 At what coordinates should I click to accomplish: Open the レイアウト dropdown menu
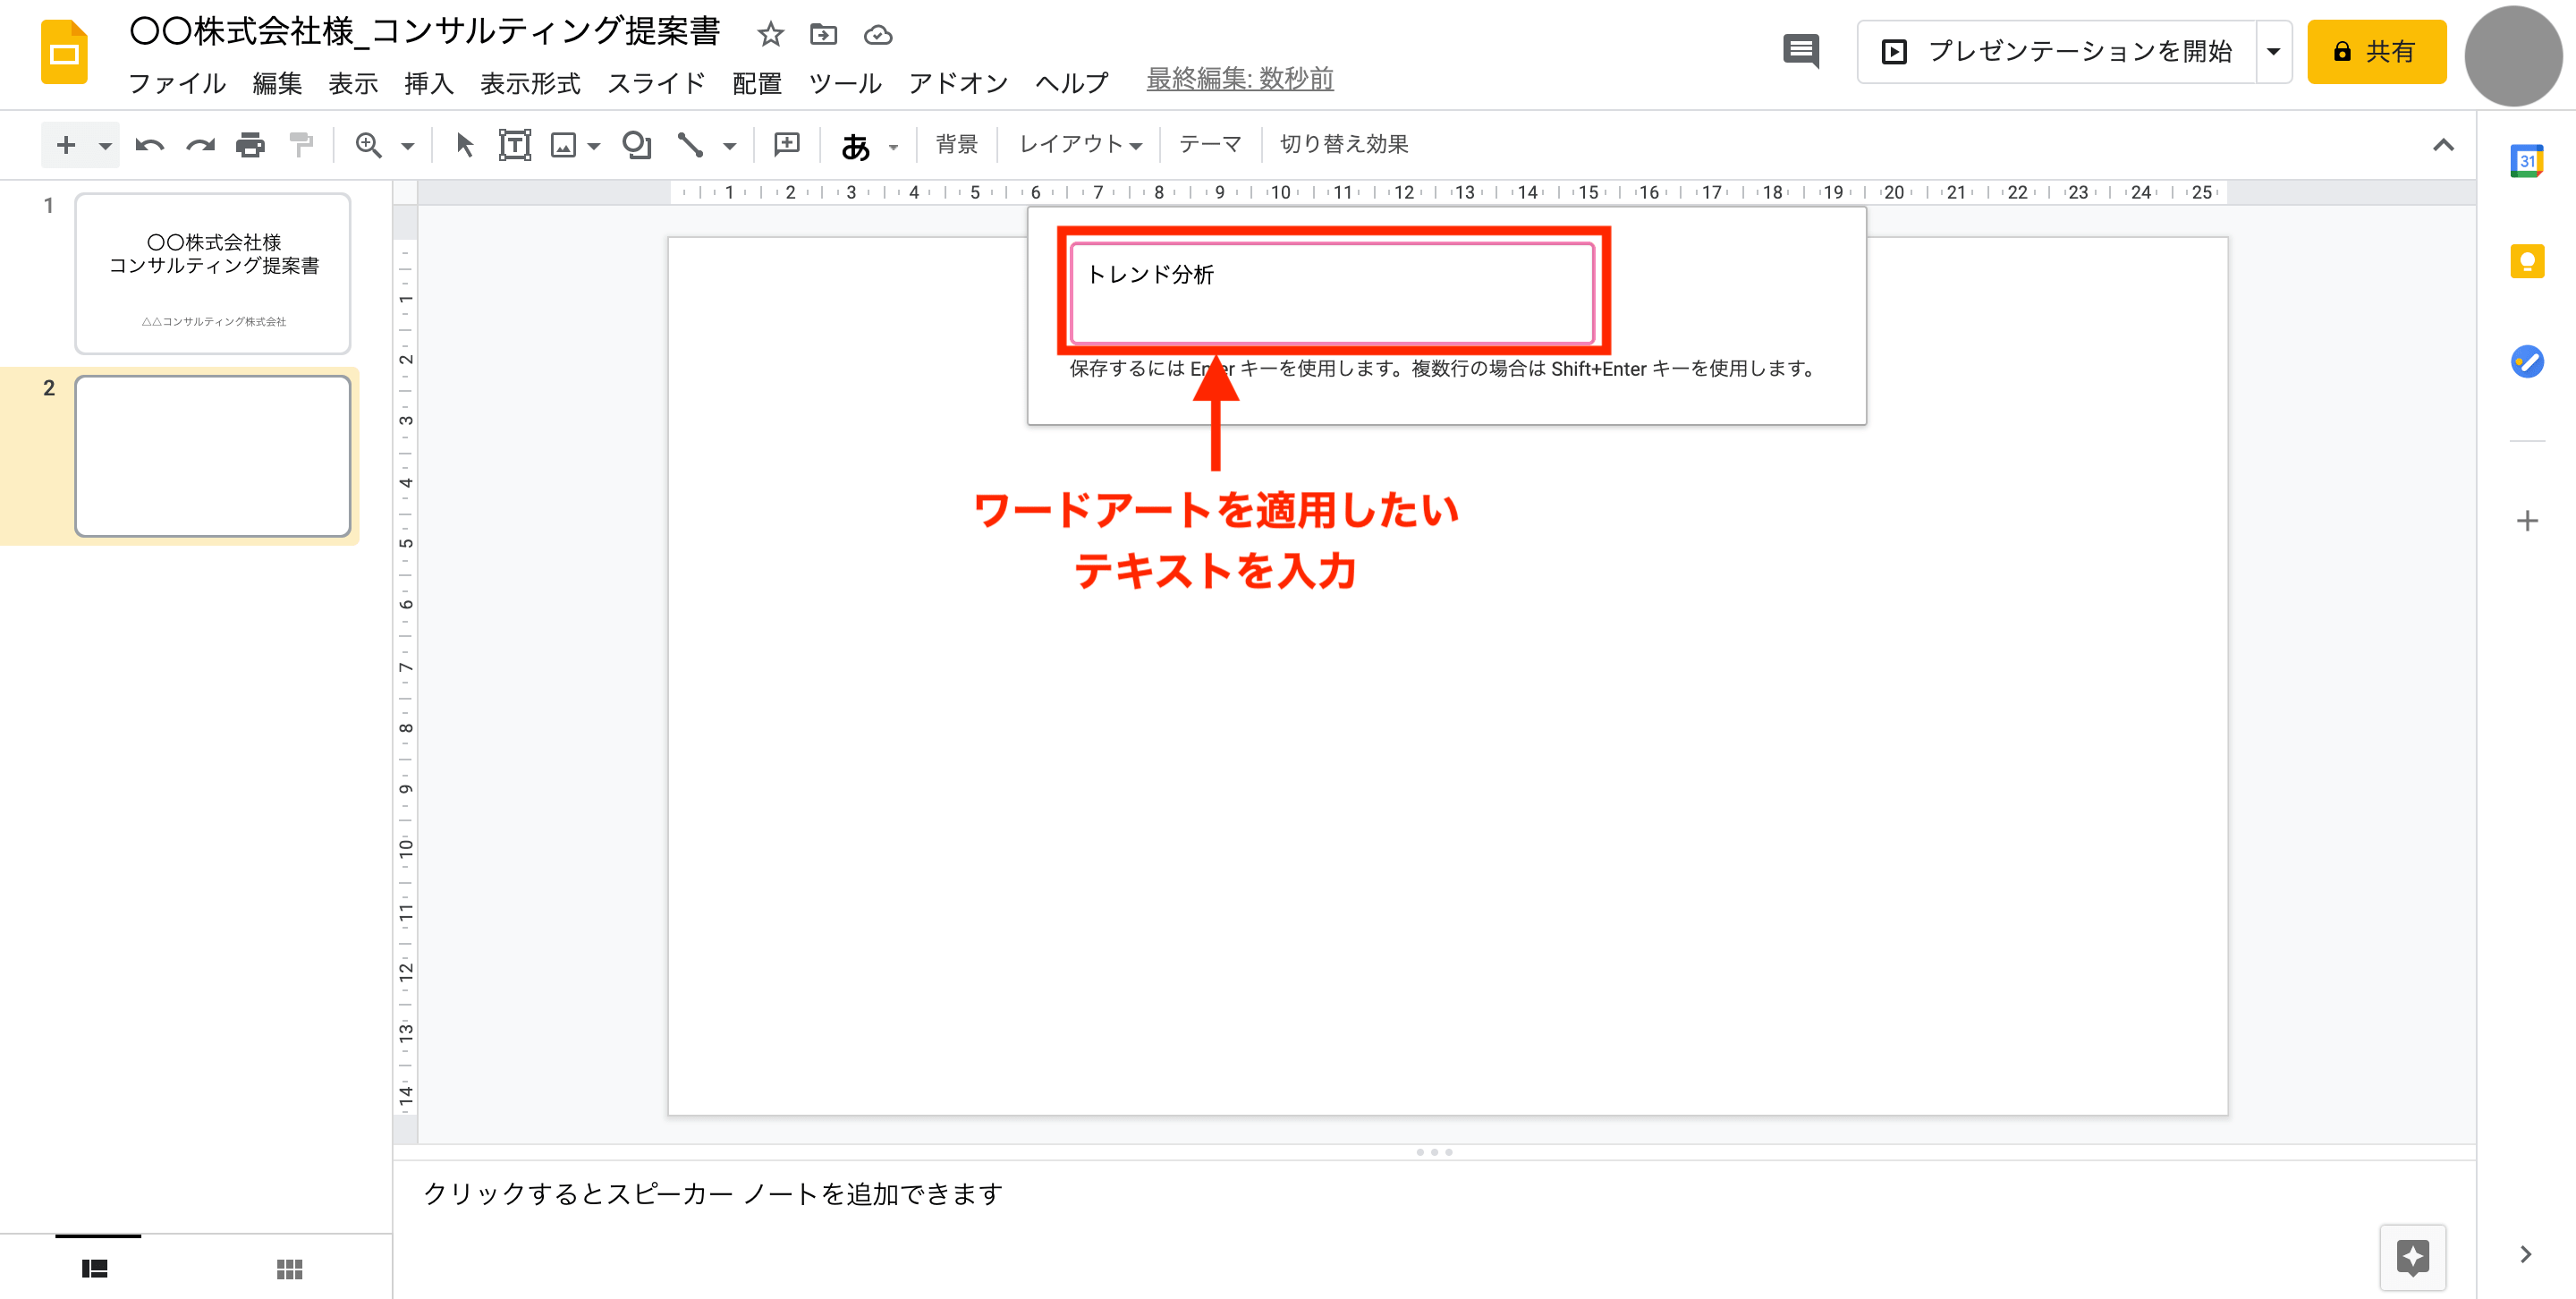tap(1076, 146)
